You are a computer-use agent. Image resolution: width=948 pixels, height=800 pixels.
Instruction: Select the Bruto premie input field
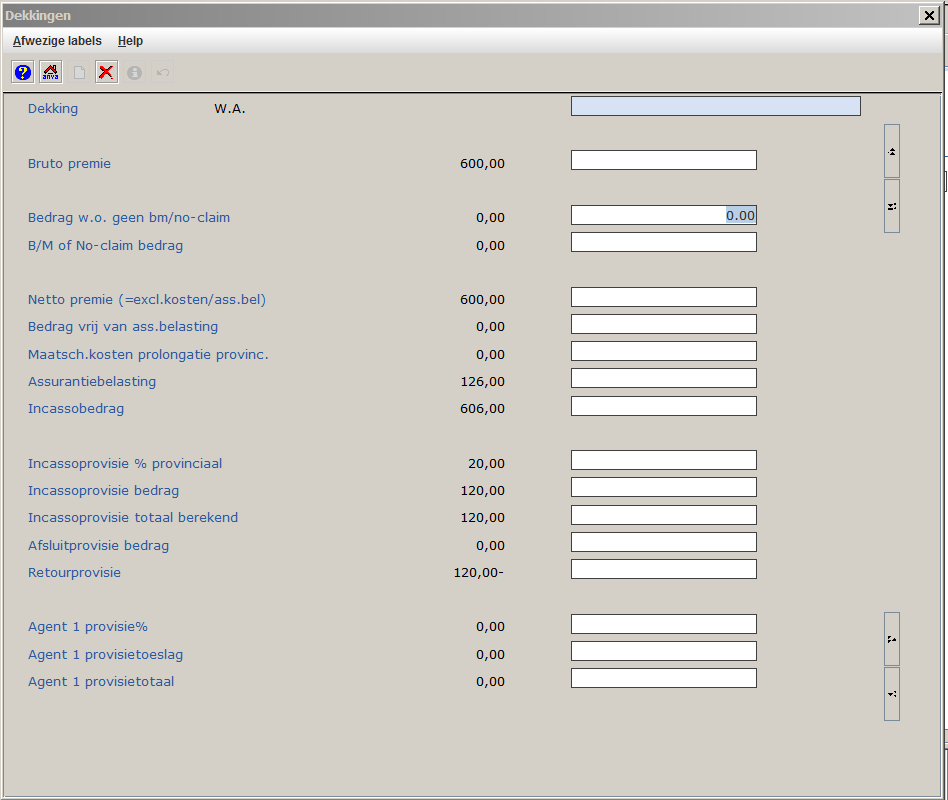[x=663, y=160]
